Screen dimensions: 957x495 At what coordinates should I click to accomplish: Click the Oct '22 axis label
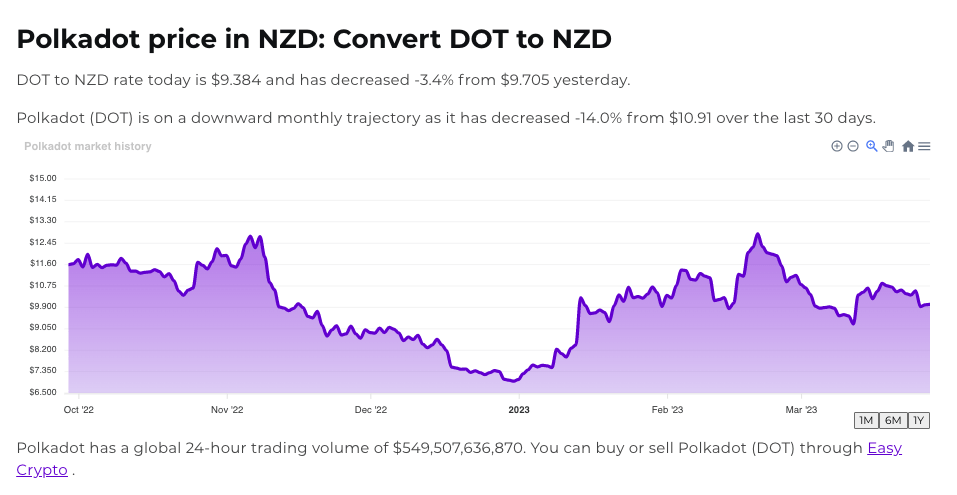click(x=79, y=409)
